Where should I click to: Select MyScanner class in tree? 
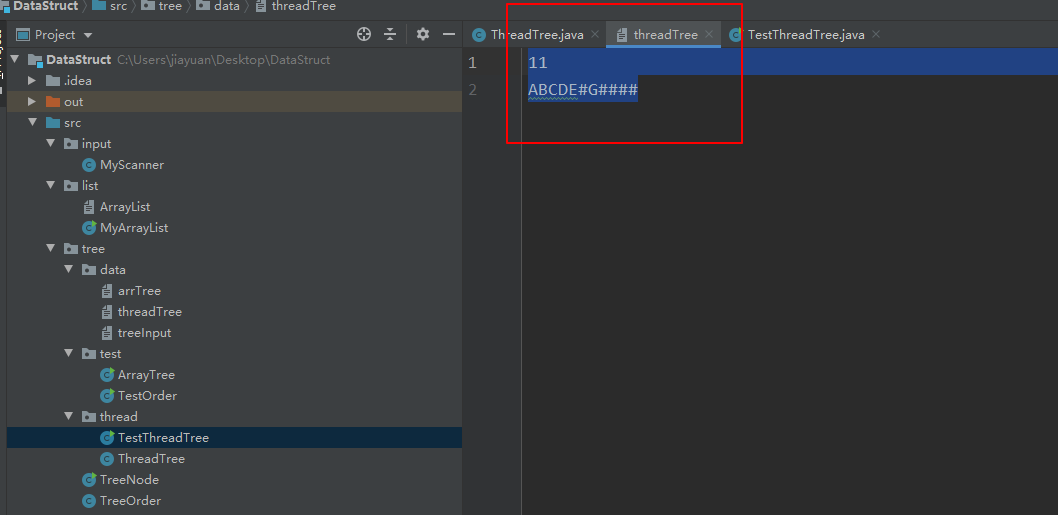[x=132, y=165]
